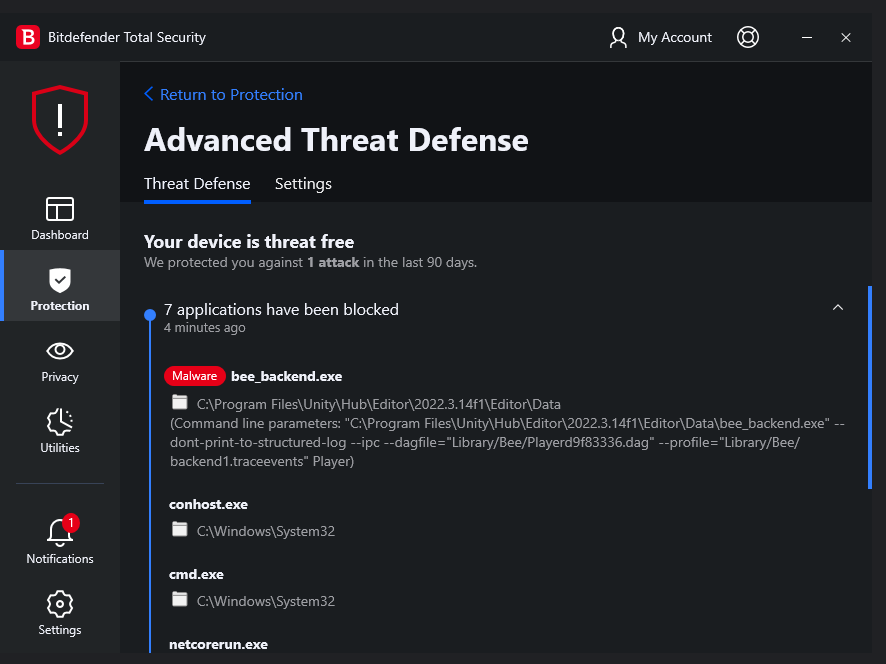Click the Bitdefender logo in title bar

click(27, 38)
